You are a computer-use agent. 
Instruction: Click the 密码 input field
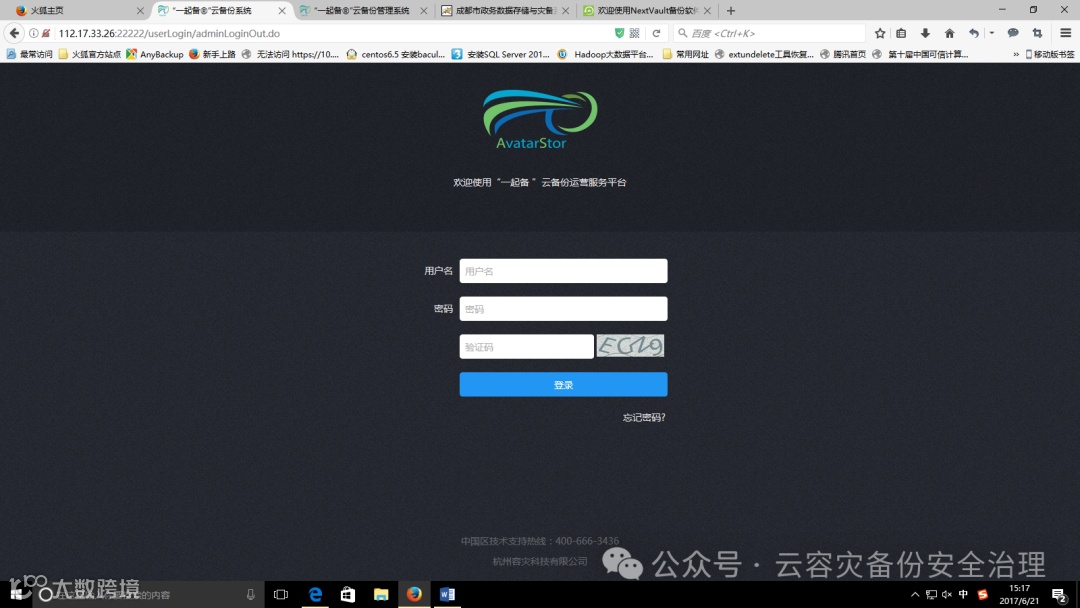[563, 308]
